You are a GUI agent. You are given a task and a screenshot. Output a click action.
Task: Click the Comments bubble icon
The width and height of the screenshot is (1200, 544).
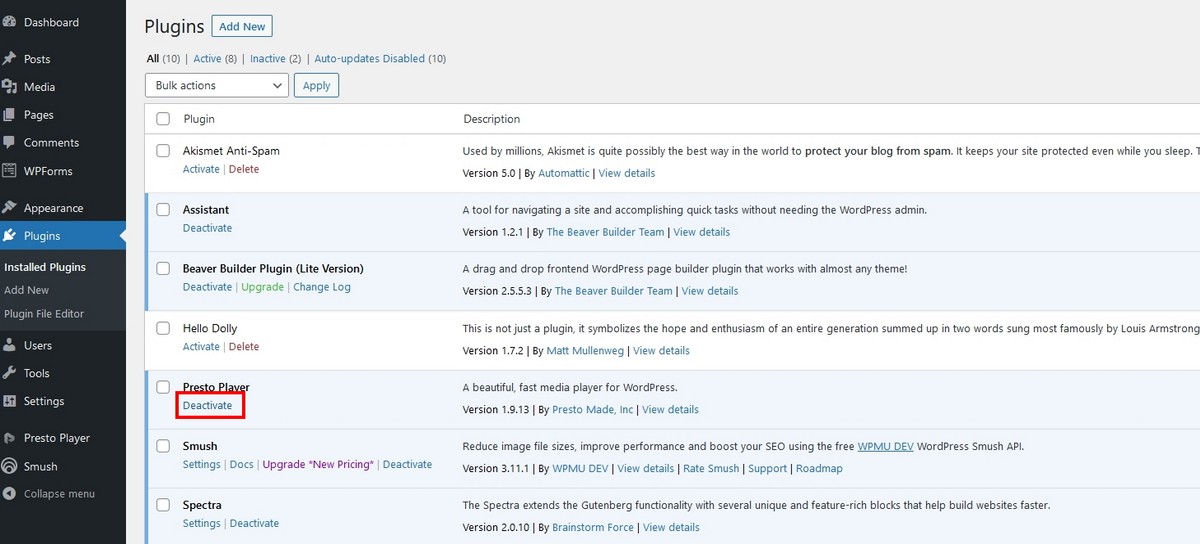pos(9,143)
